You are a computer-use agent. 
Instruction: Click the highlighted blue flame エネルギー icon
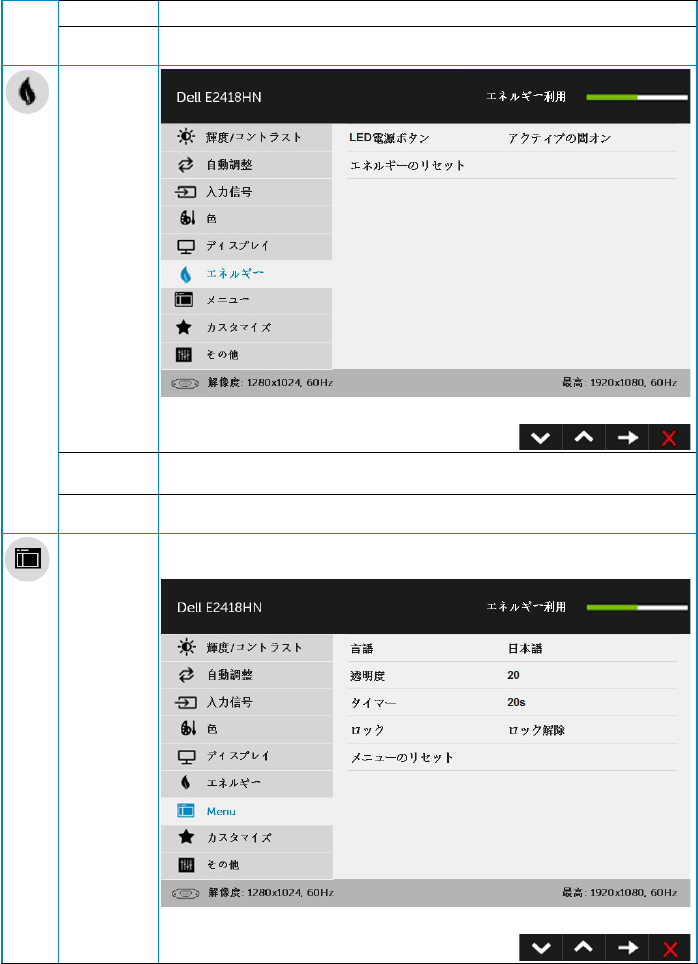[x=185, y=274]
